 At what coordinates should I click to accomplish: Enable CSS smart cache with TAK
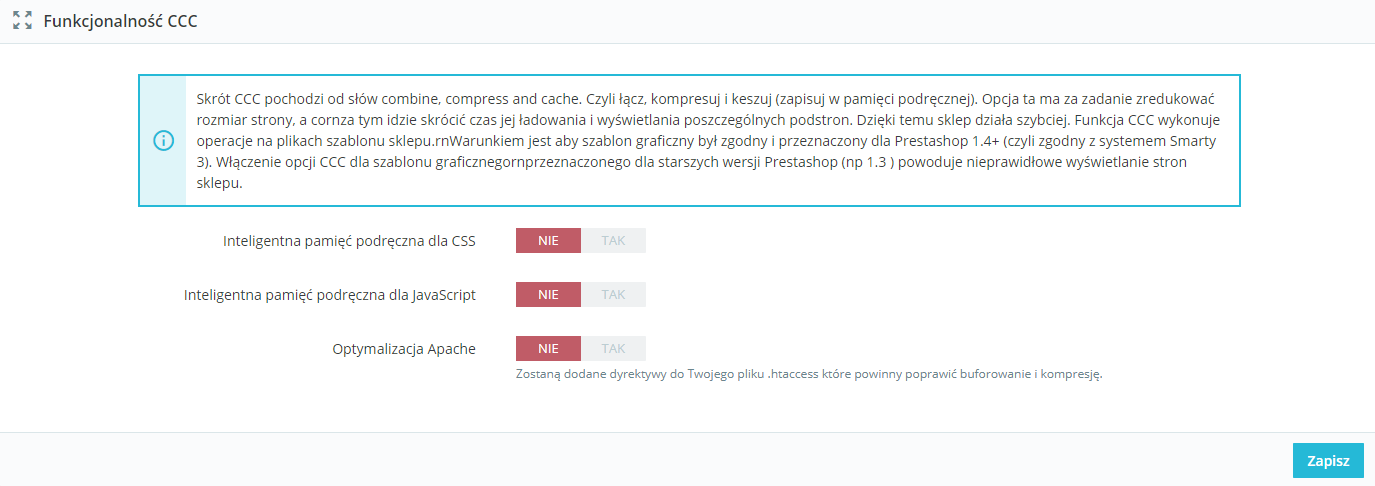coord(613,241)
